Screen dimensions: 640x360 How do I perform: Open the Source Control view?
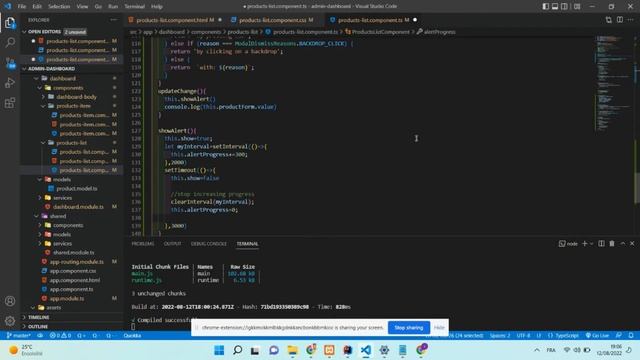coord(10,63)
